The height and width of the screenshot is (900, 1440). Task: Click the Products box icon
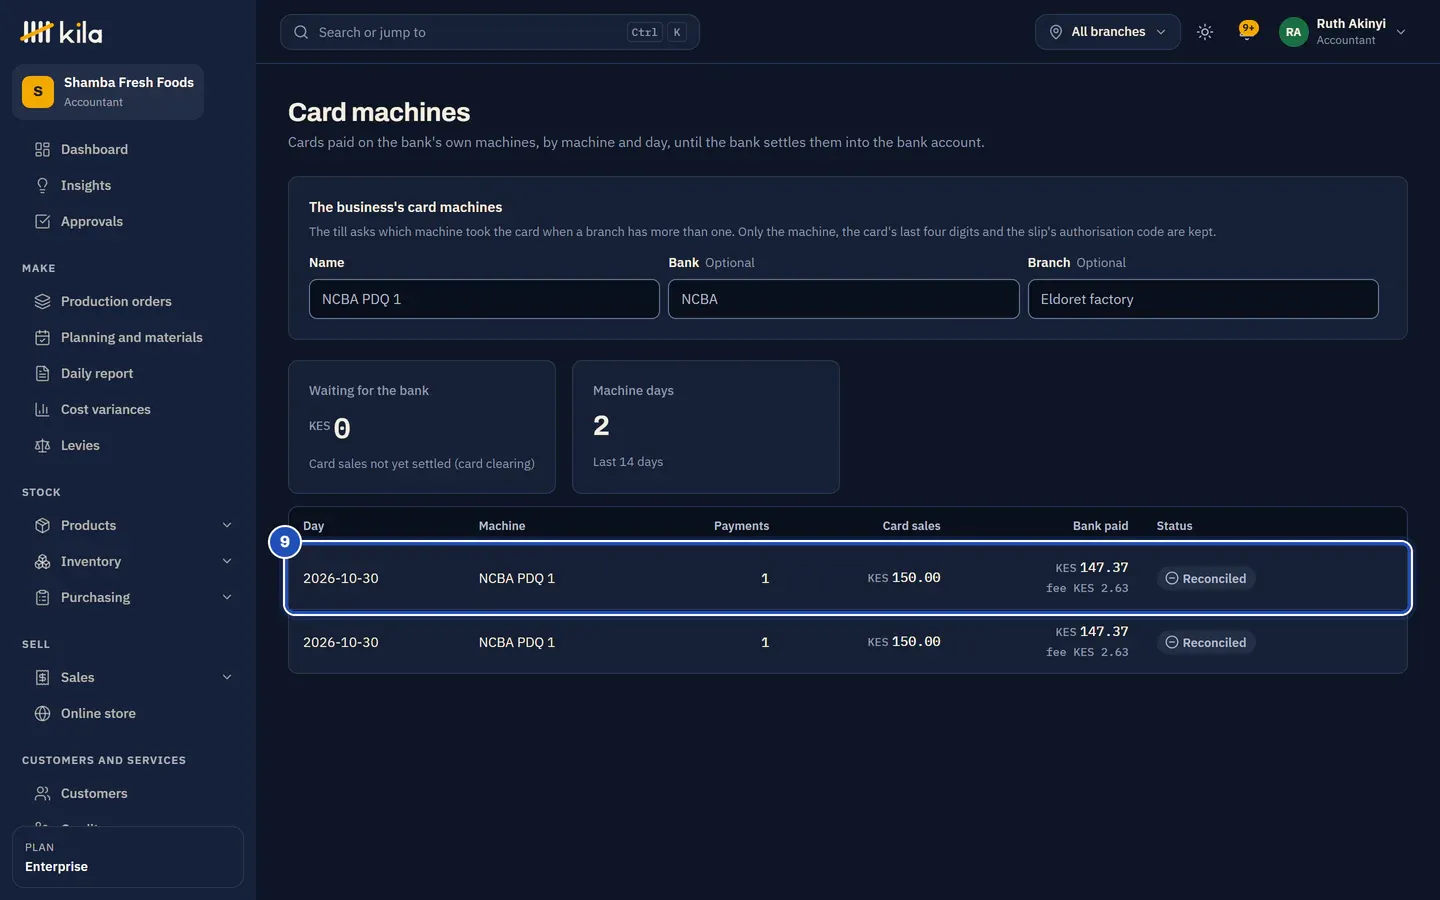coord(42,525)
